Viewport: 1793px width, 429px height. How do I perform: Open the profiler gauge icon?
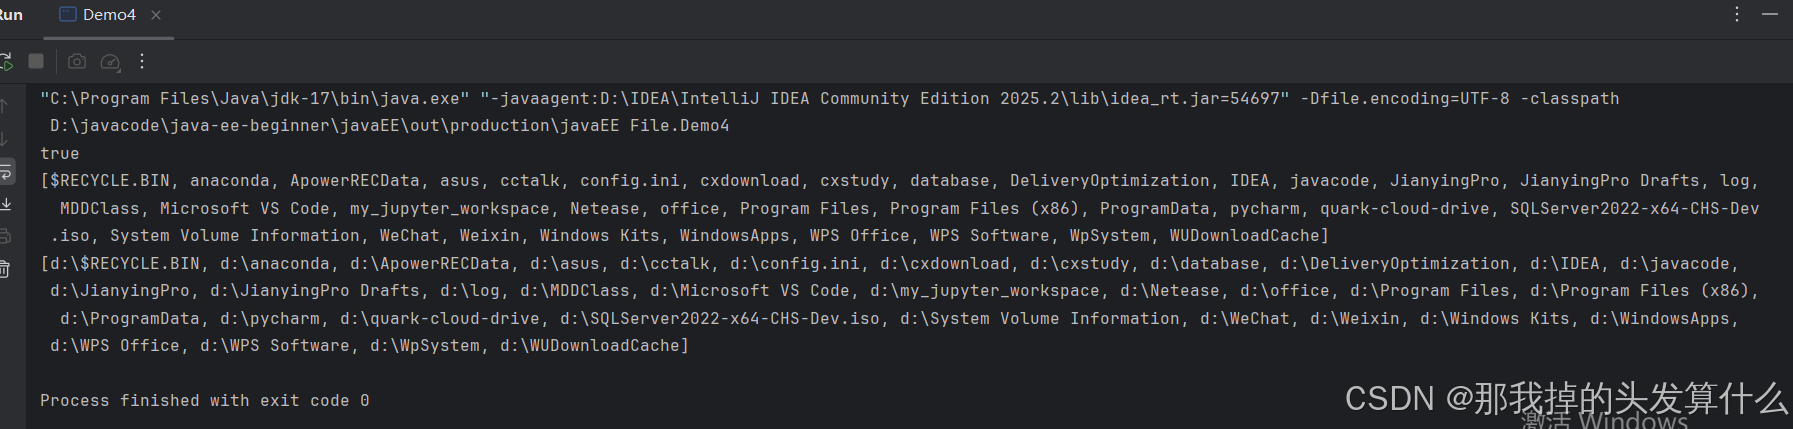tap(110, 62)
